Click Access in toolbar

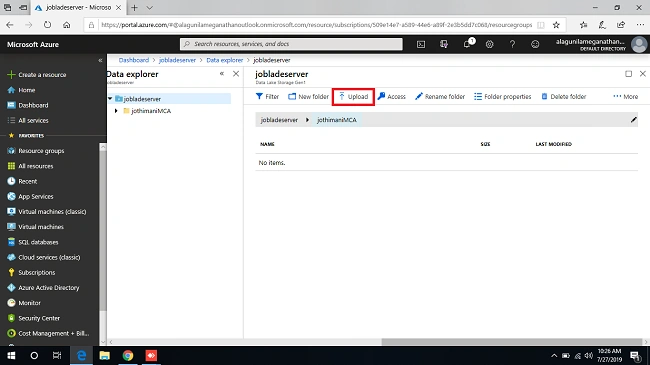pos(392,97)
